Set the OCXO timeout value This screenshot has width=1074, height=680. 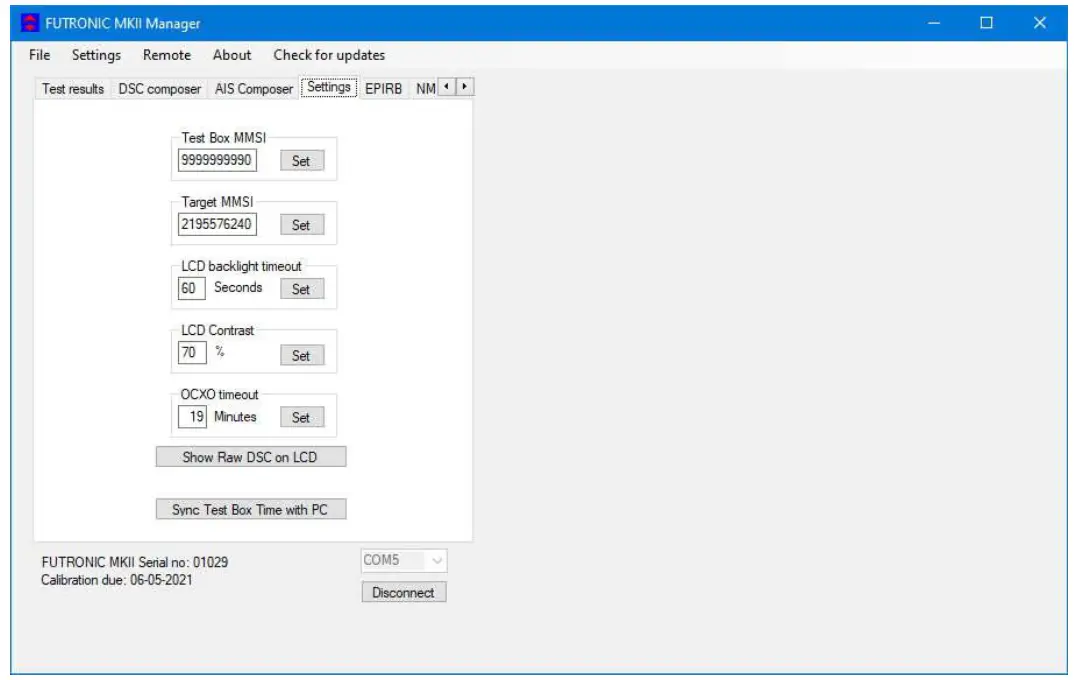301,417
